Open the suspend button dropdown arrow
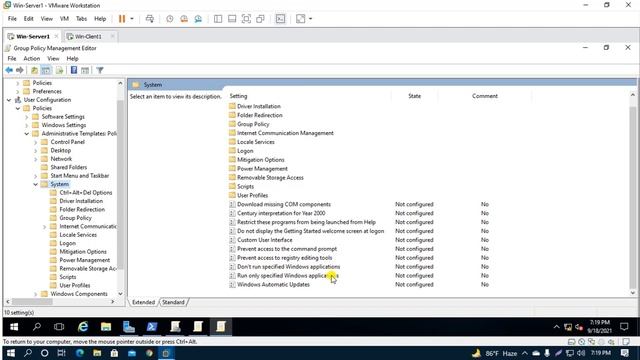 click(x=131, y=19)
